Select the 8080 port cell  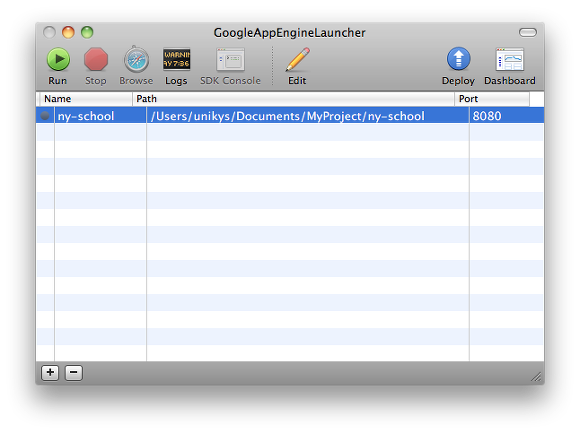point(506,116)
